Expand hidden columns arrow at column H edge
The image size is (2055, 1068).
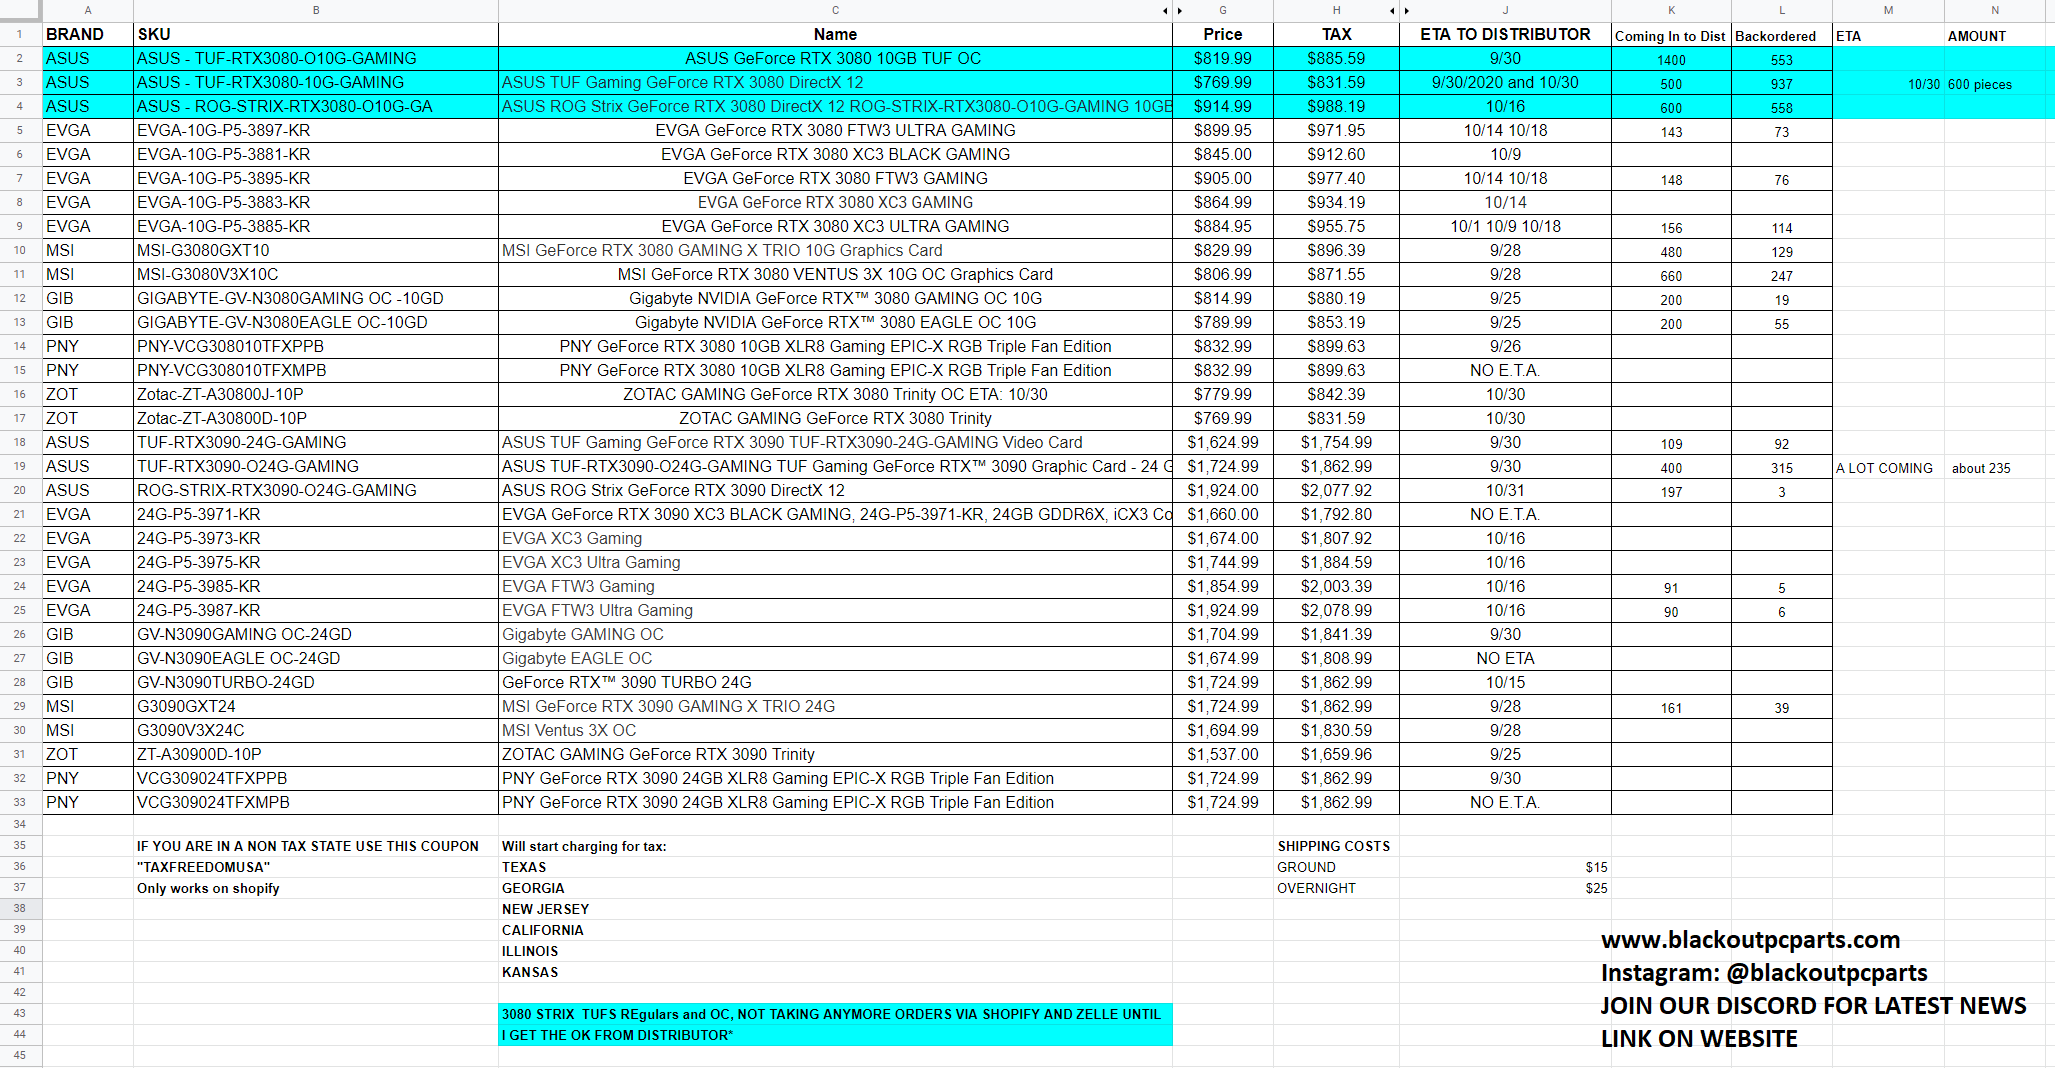coord(1392,11)
